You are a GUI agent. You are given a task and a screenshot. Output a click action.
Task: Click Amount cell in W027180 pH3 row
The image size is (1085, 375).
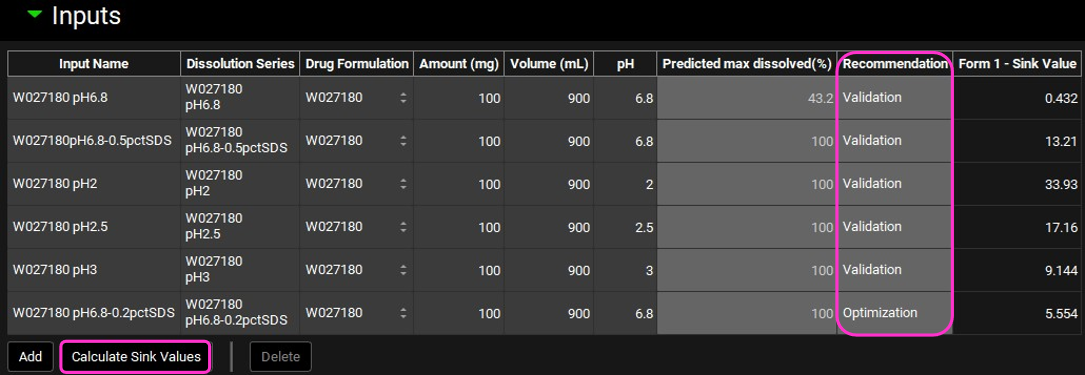pyautogui.click(x=459, y=270)
